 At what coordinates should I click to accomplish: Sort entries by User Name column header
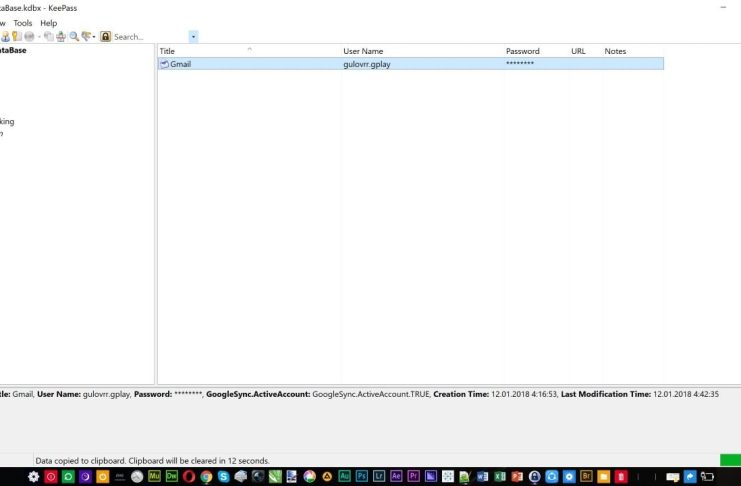click(422, 51)
